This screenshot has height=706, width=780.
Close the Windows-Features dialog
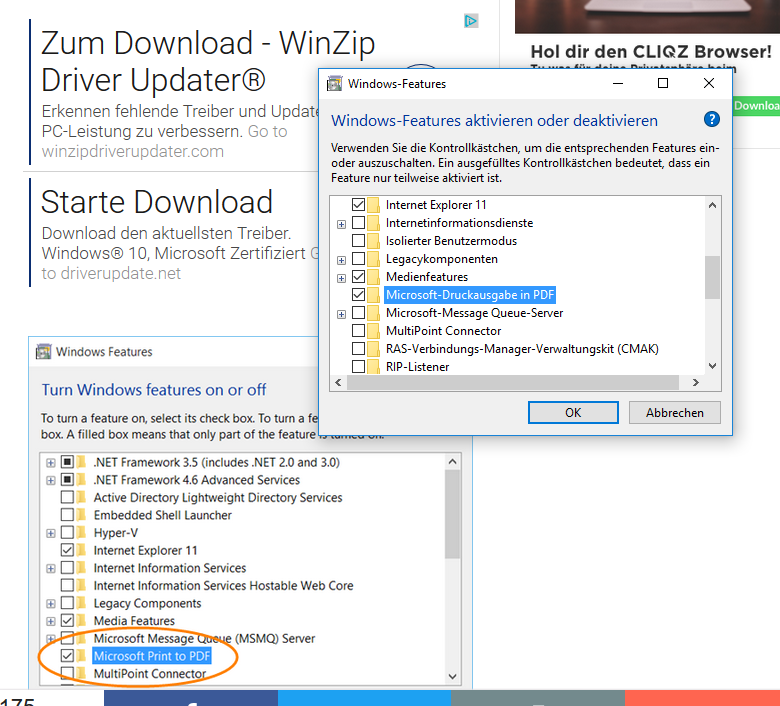(x=708, y=83)
